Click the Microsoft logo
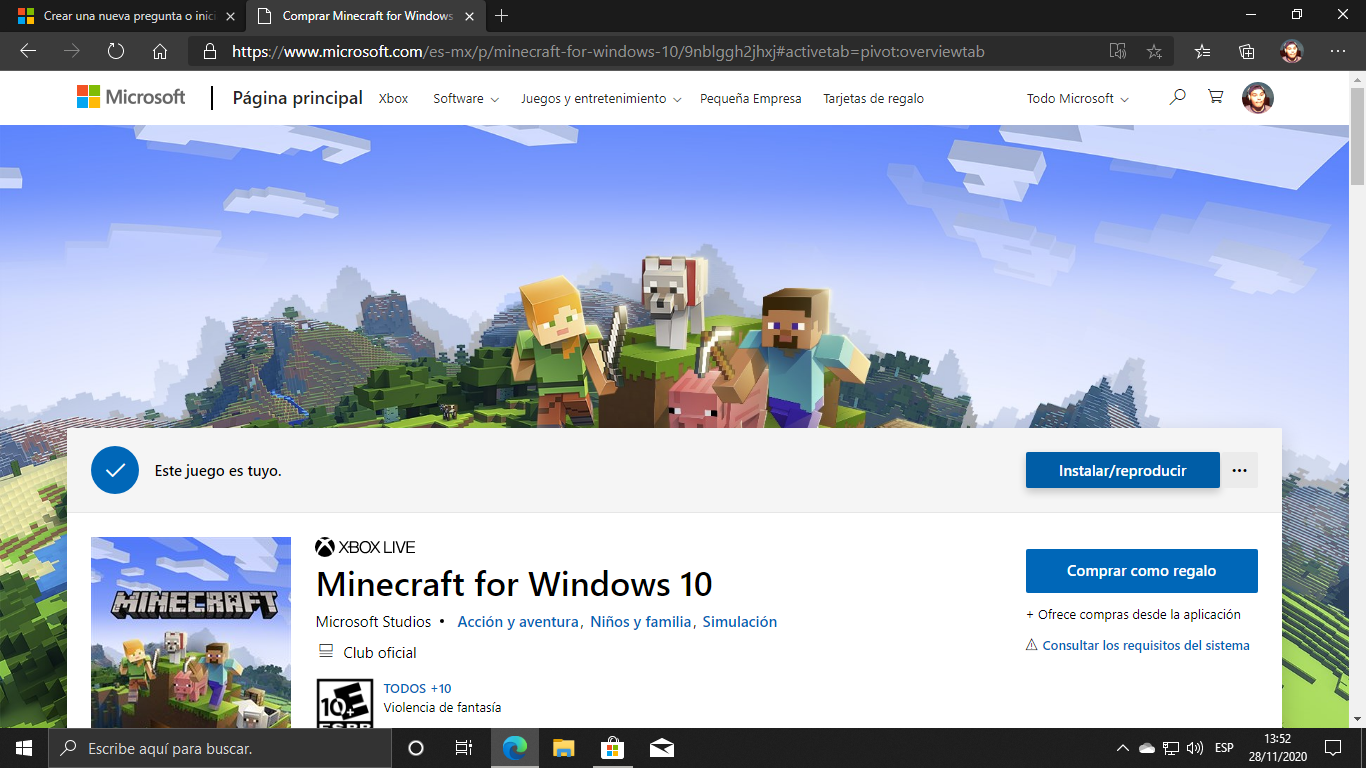The height and width of the screenshot is (768, 1366). coord(131,97)
